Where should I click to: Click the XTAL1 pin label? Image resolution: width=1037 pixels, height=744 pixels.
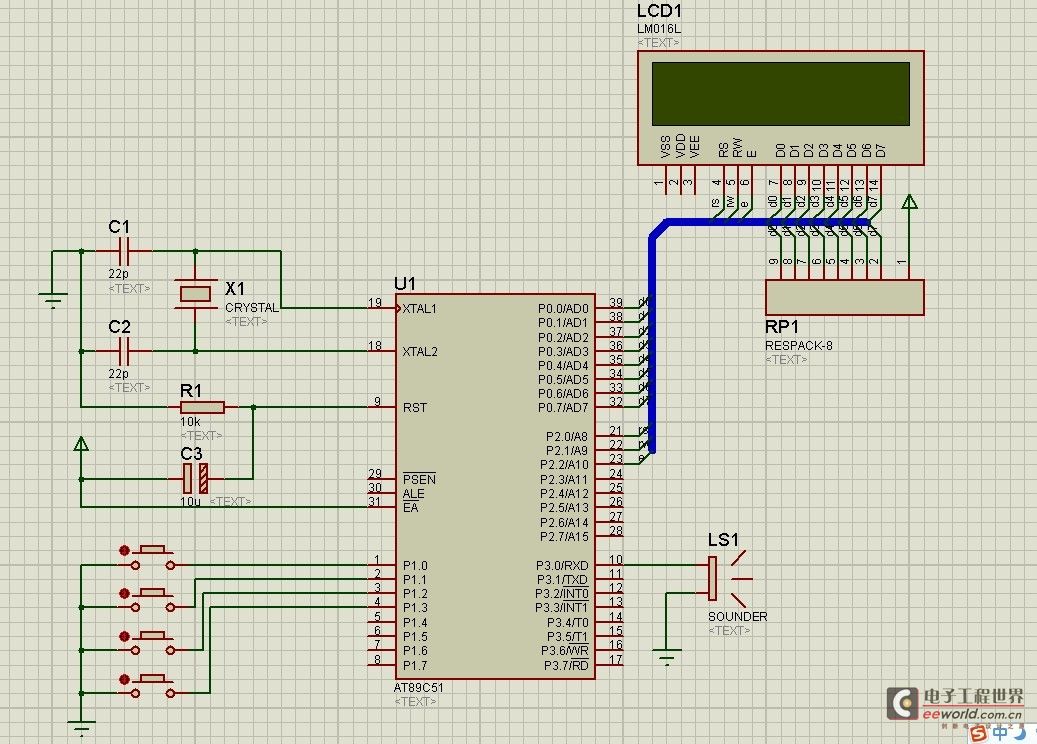(419, 308)
